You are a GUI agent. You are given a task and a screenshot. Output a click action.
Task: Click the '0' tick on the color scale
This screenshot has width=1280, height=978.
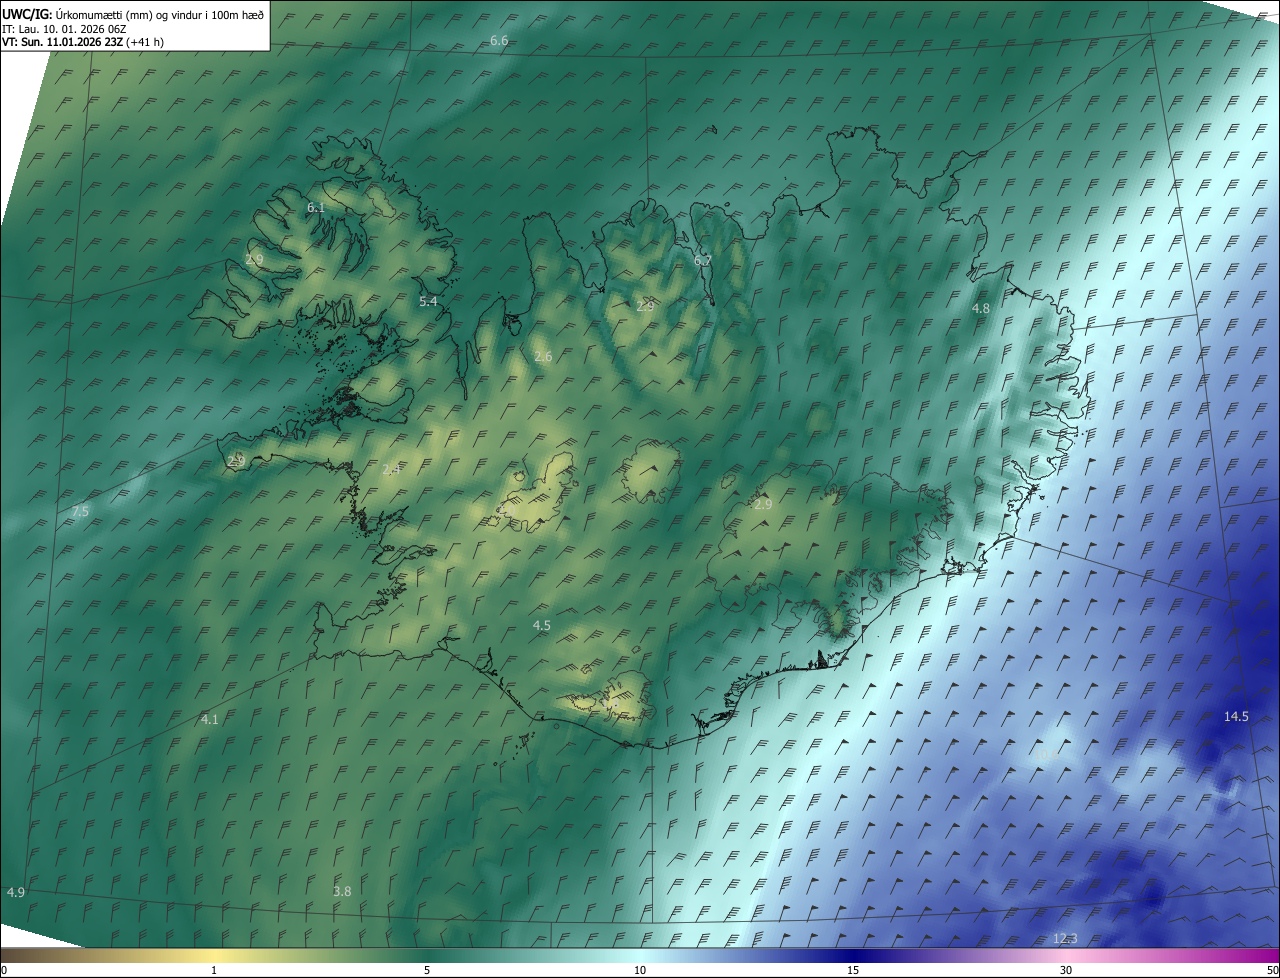3,971
